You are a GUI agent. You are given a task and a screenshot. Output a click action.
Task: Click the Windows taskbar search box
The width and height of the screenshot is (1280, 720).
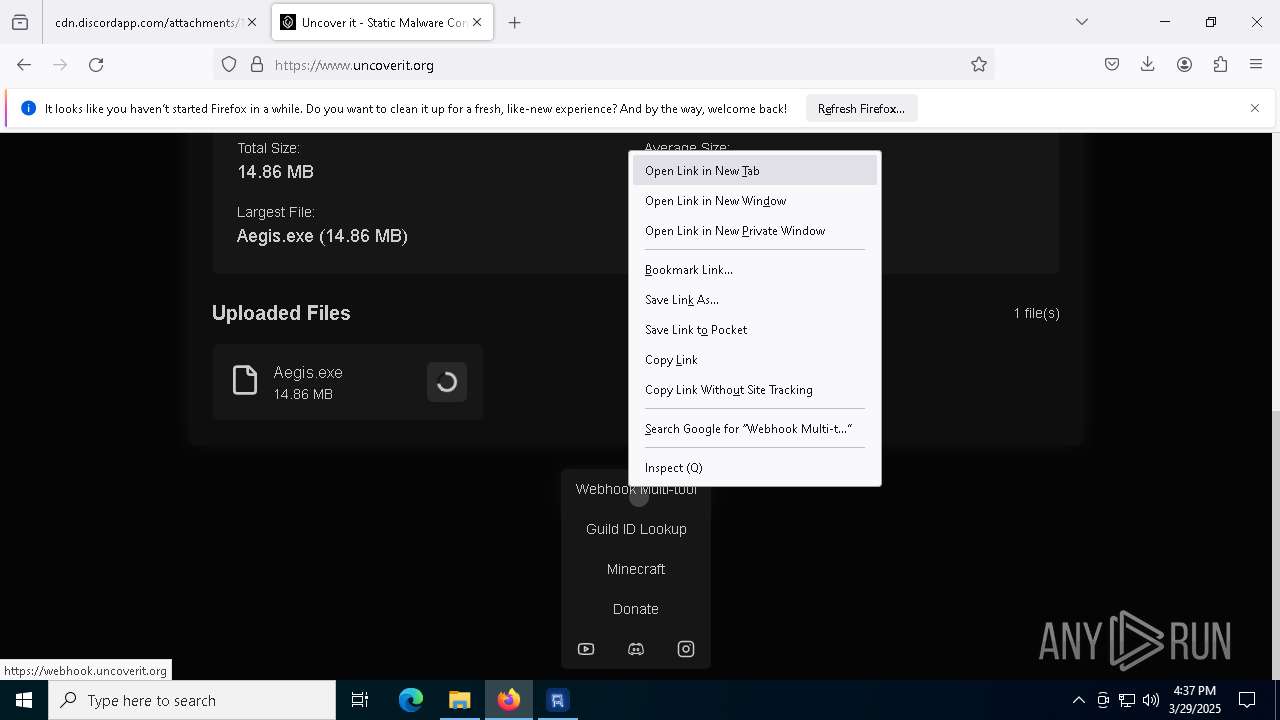pos(192,700)
